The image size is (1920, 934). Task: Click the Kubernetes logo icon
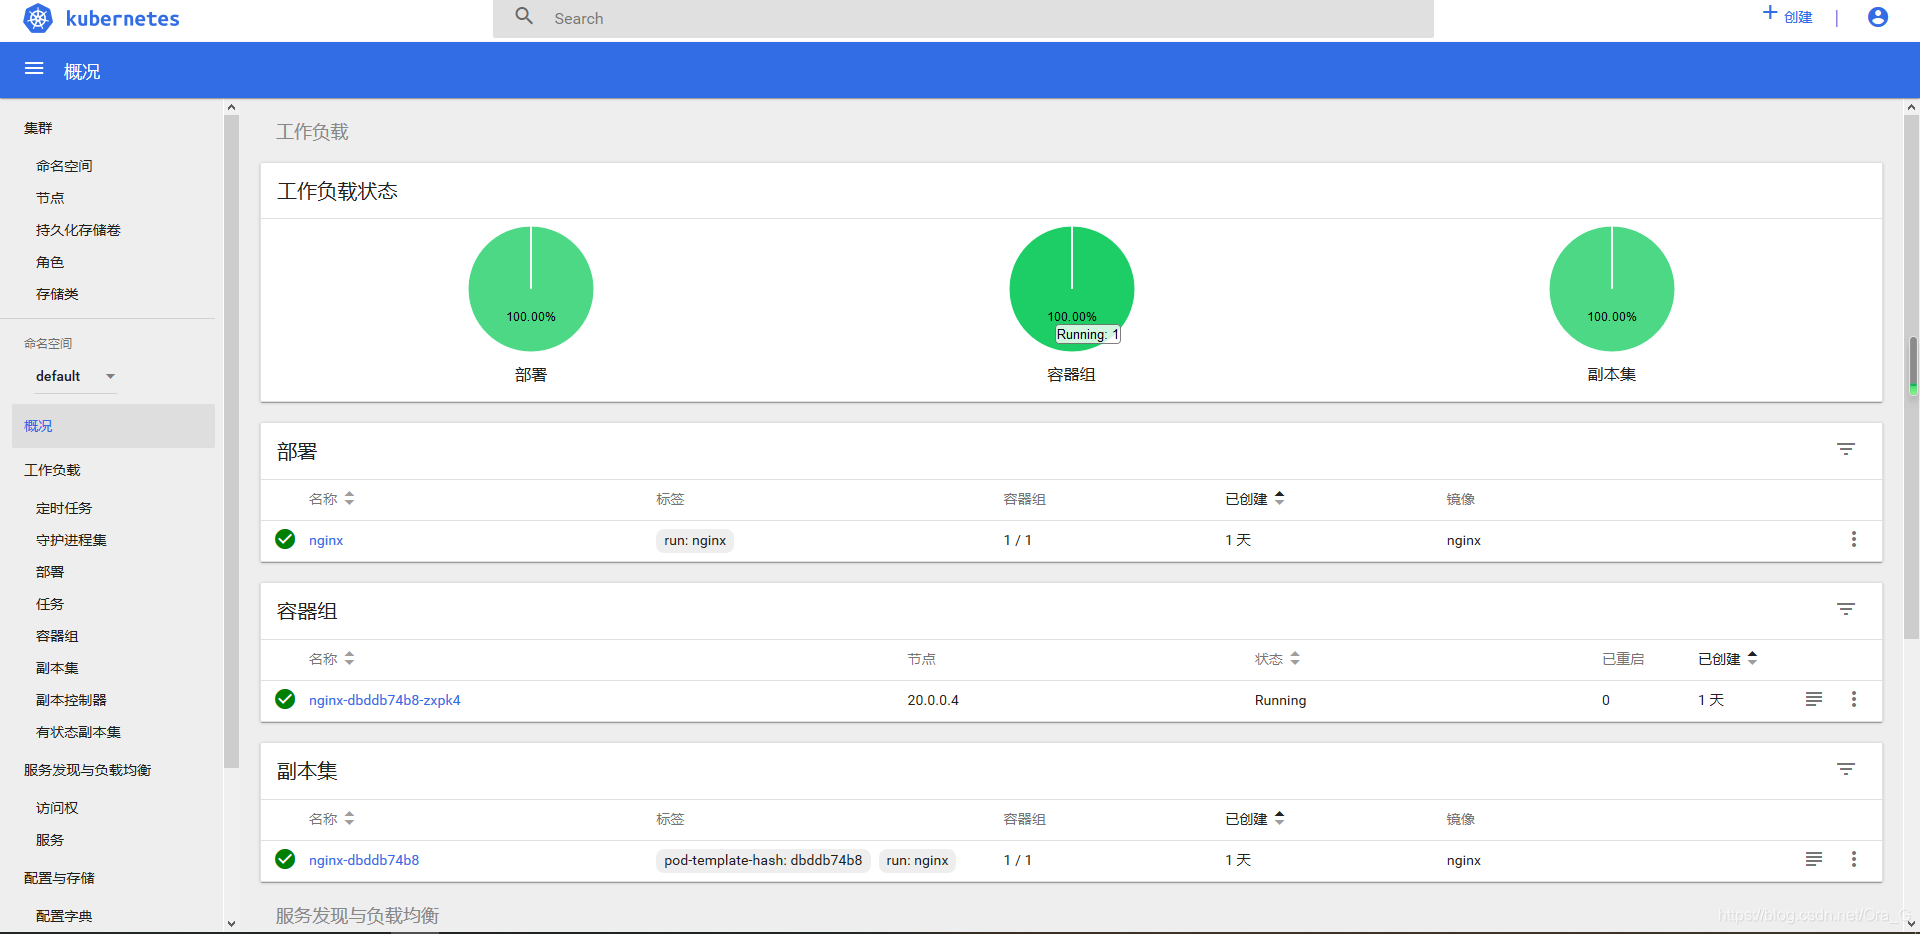37,18
